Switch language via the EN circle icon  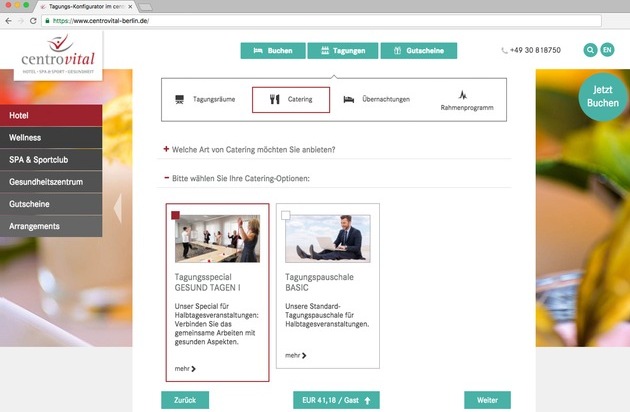pyautogui.click(x=607, y=50)
